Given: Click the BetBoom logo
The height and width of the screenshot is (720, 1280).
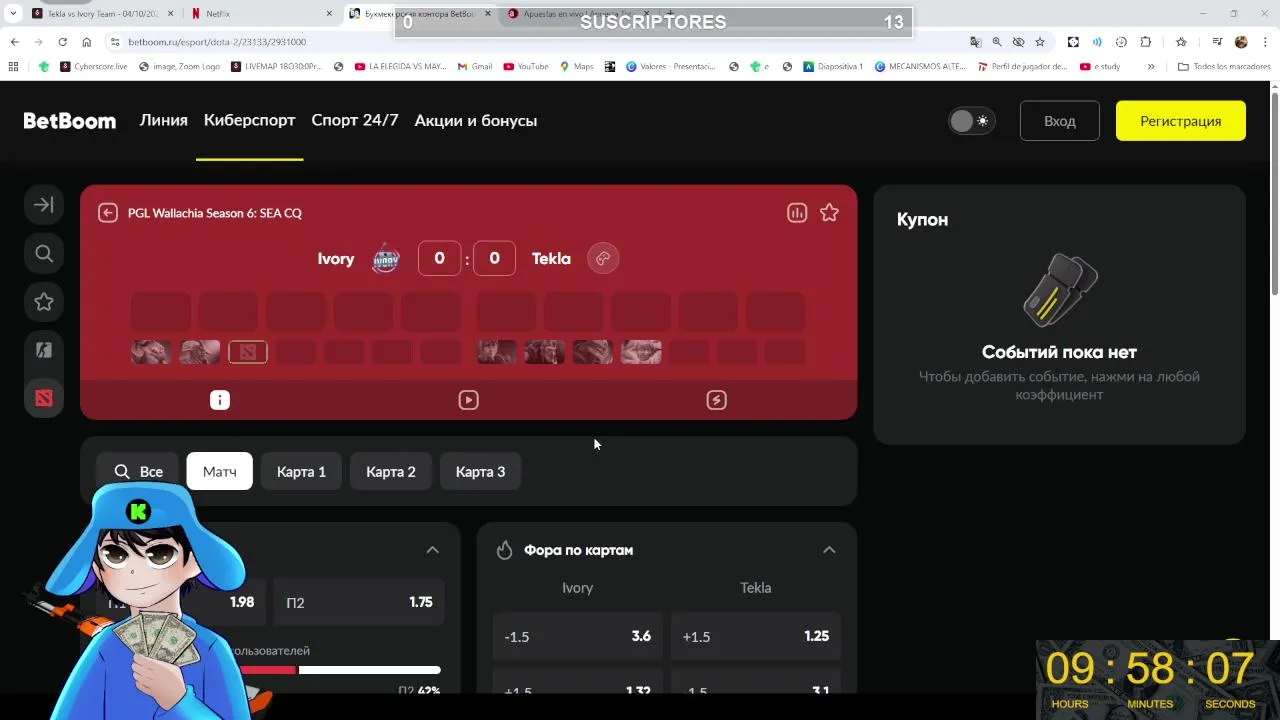Looking at the screenshot, I should point(70,121).
